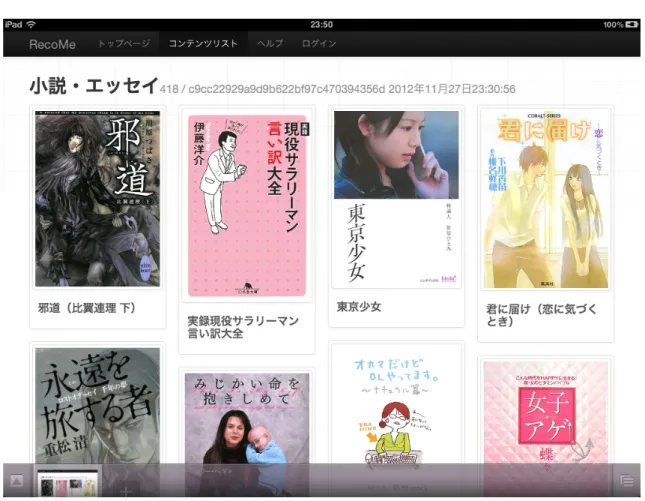This screenshot has height=501, width=645.
Task: Select コンテンツリスト tab in navigation bar
Action: pyautogui.click(x=203, y=43)
